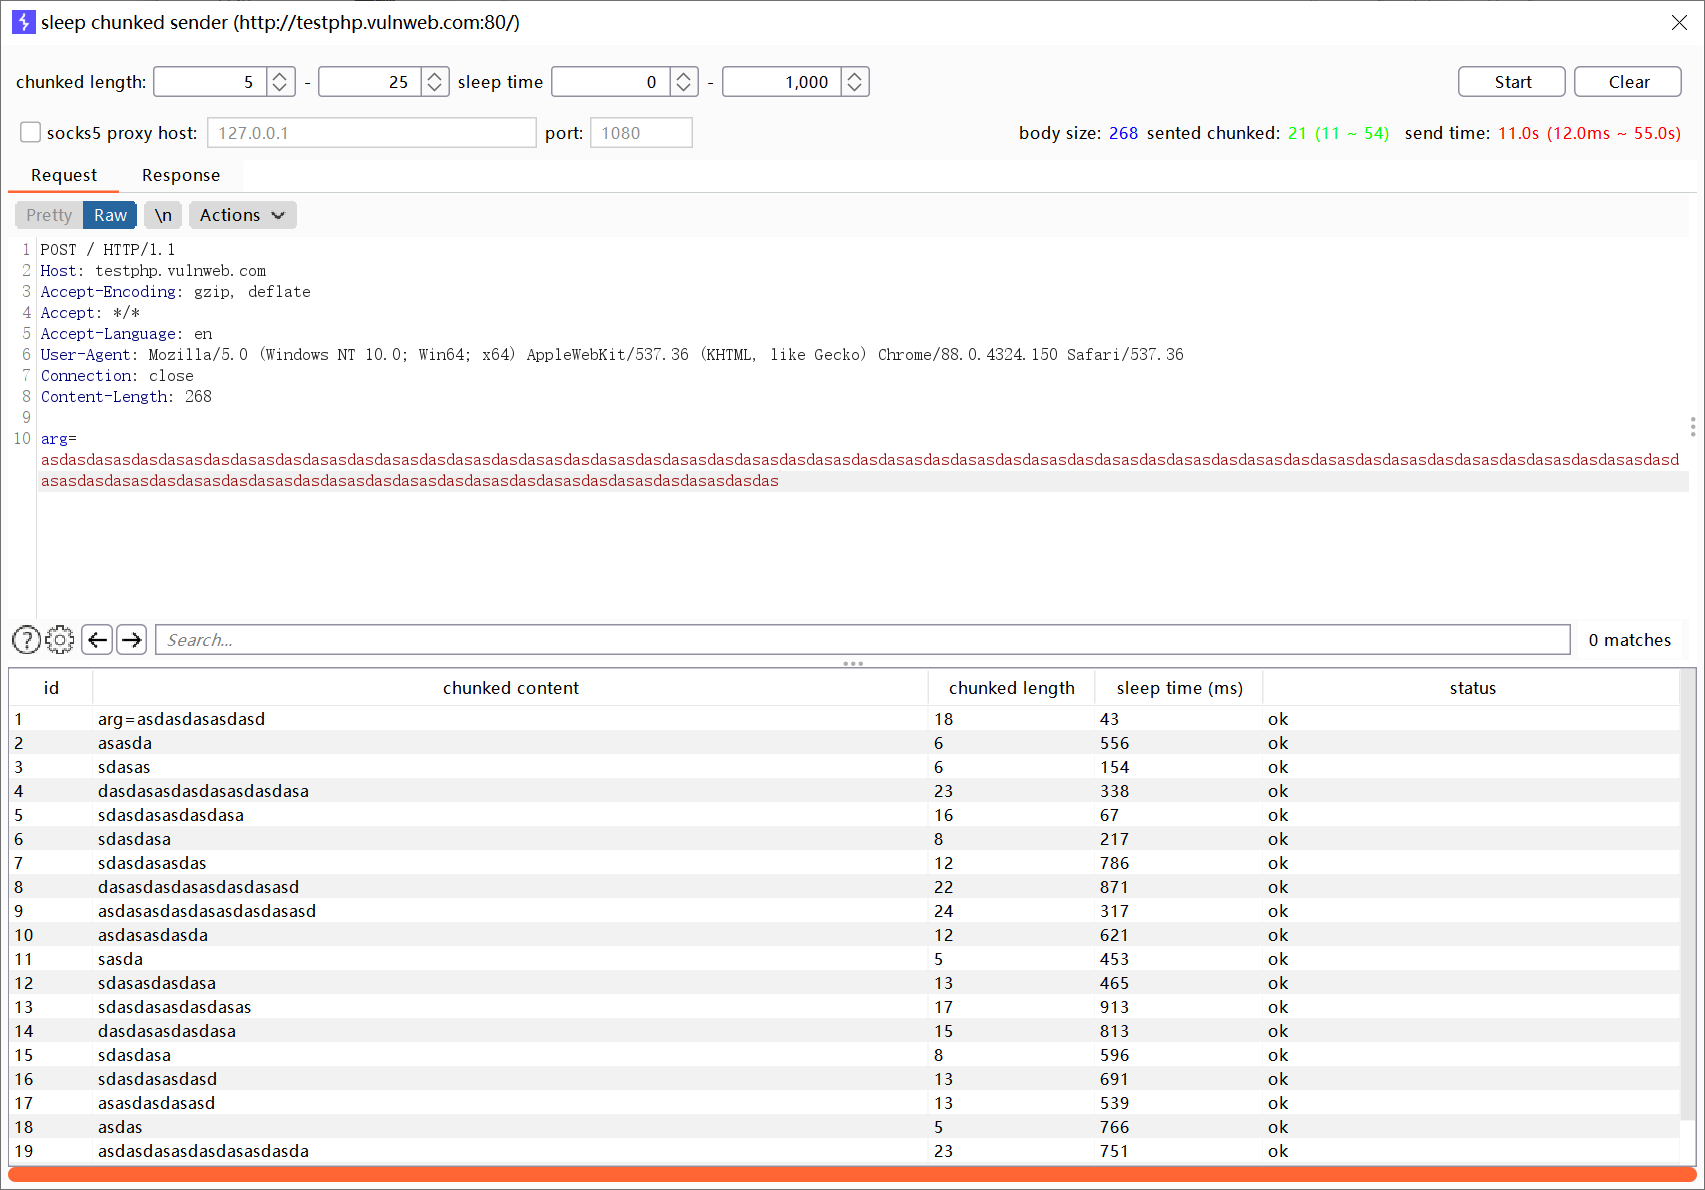The width and height of the screenshot is (1705, 1190).
Task: Click the send time value 11.0s
Action: [1518, 133]
